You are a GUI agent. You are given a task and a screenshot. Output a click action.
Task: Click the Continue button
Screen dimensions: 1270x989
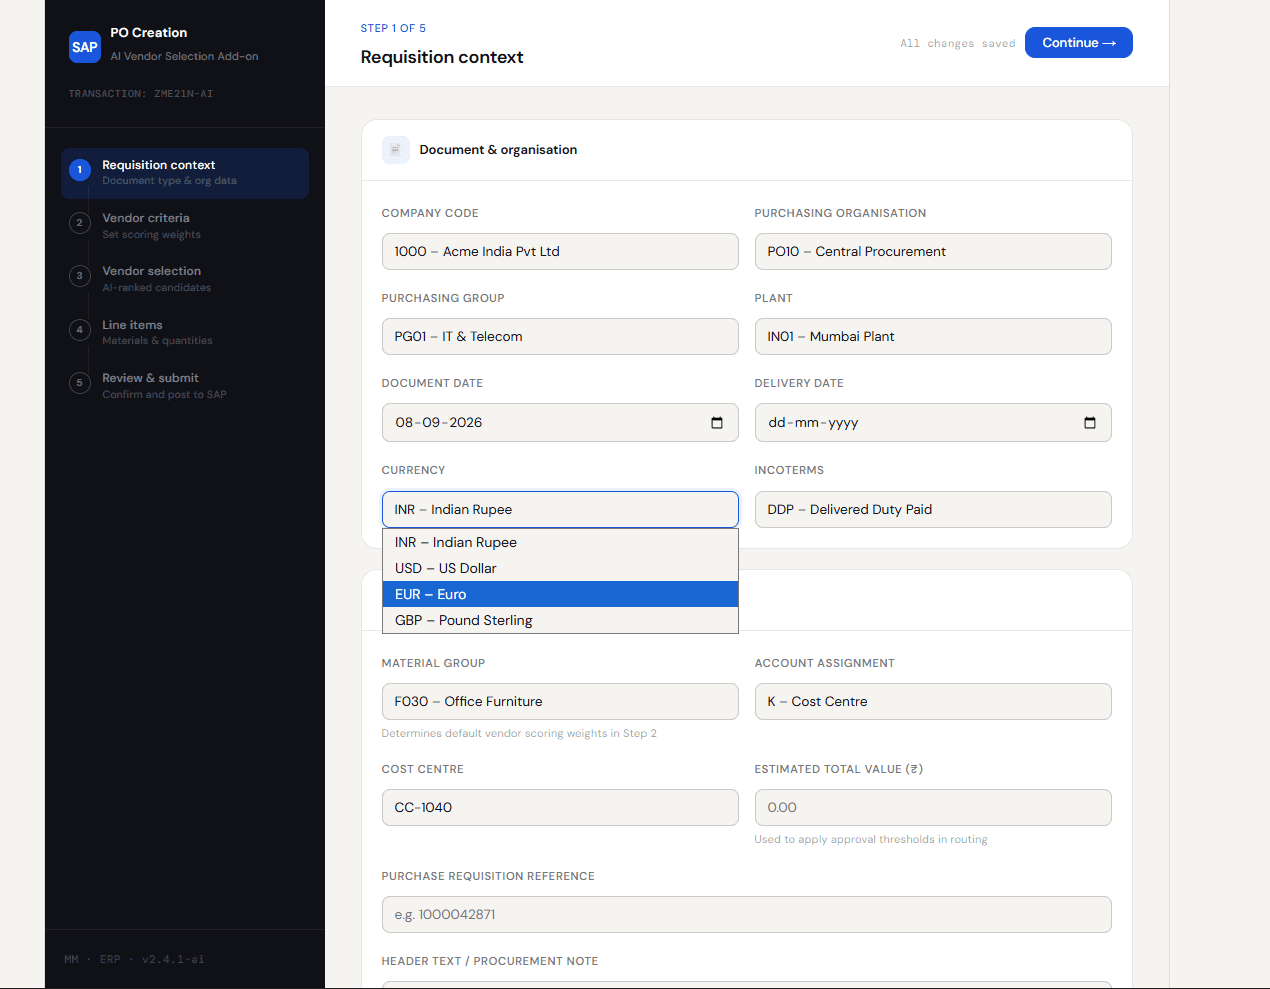pos(1078,43)
